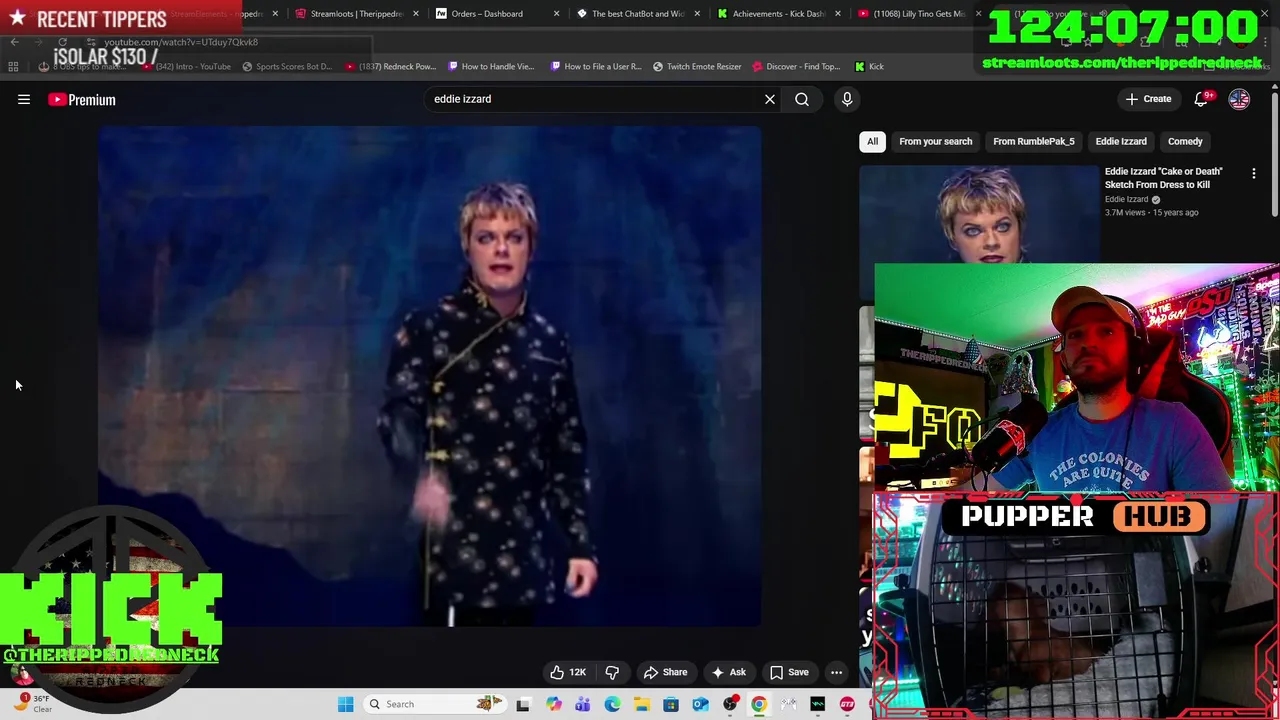Open the bookmarks apps grid icon

pyautogui.click(x=13, y=67)
